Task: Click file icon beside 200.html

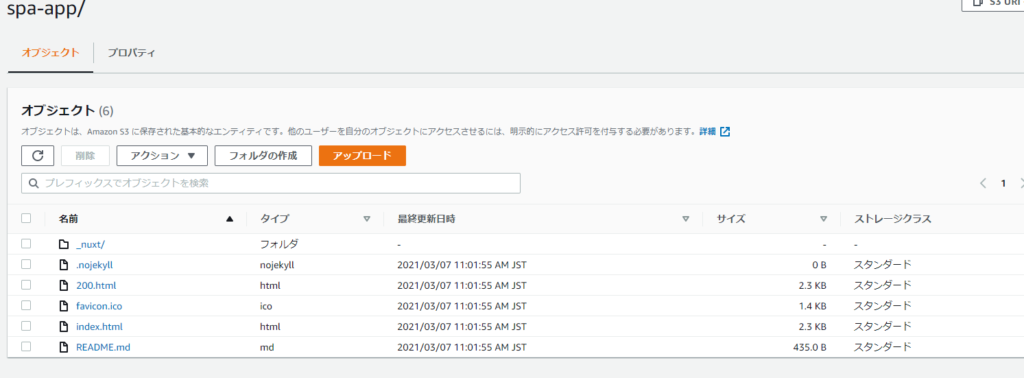Action: tap(63, 285)
